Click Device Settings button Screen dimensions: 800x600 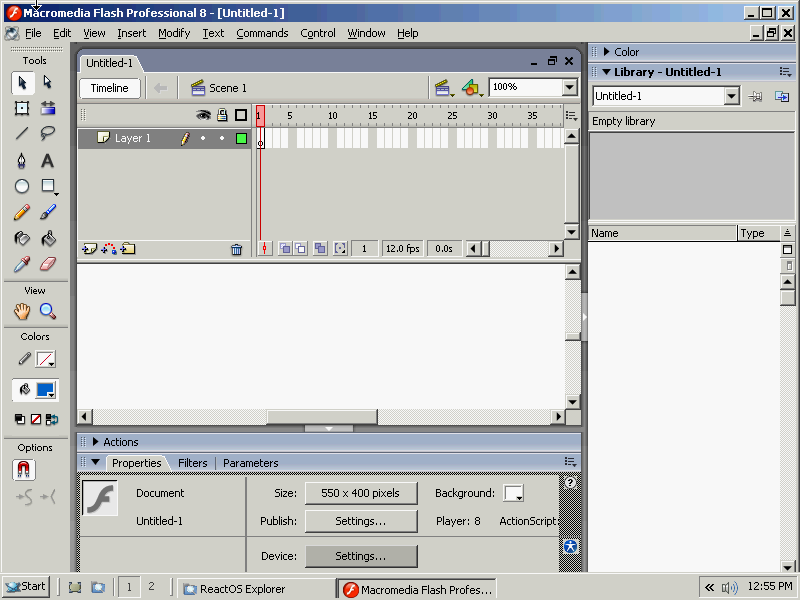point(361,556)
